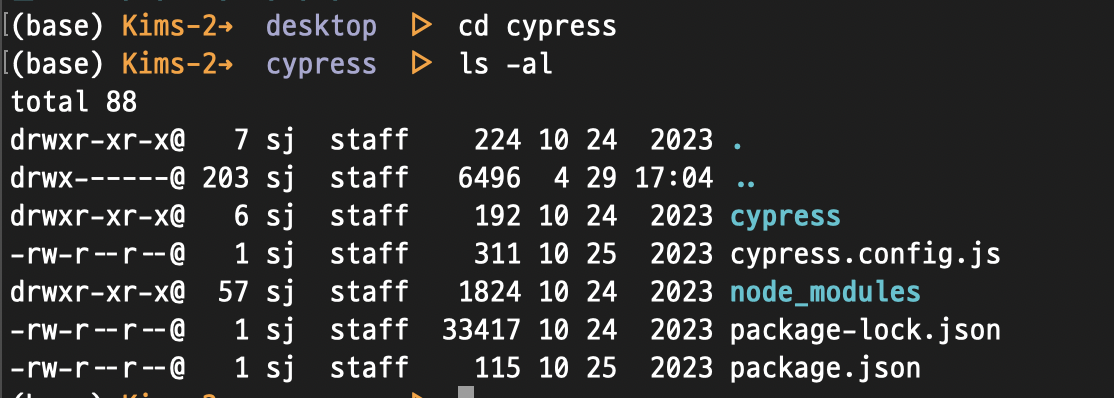Screen dimensions: 1114x398
Task: Click the orange triangle prompt before 'ls -al'
Action: coord(421,64)
